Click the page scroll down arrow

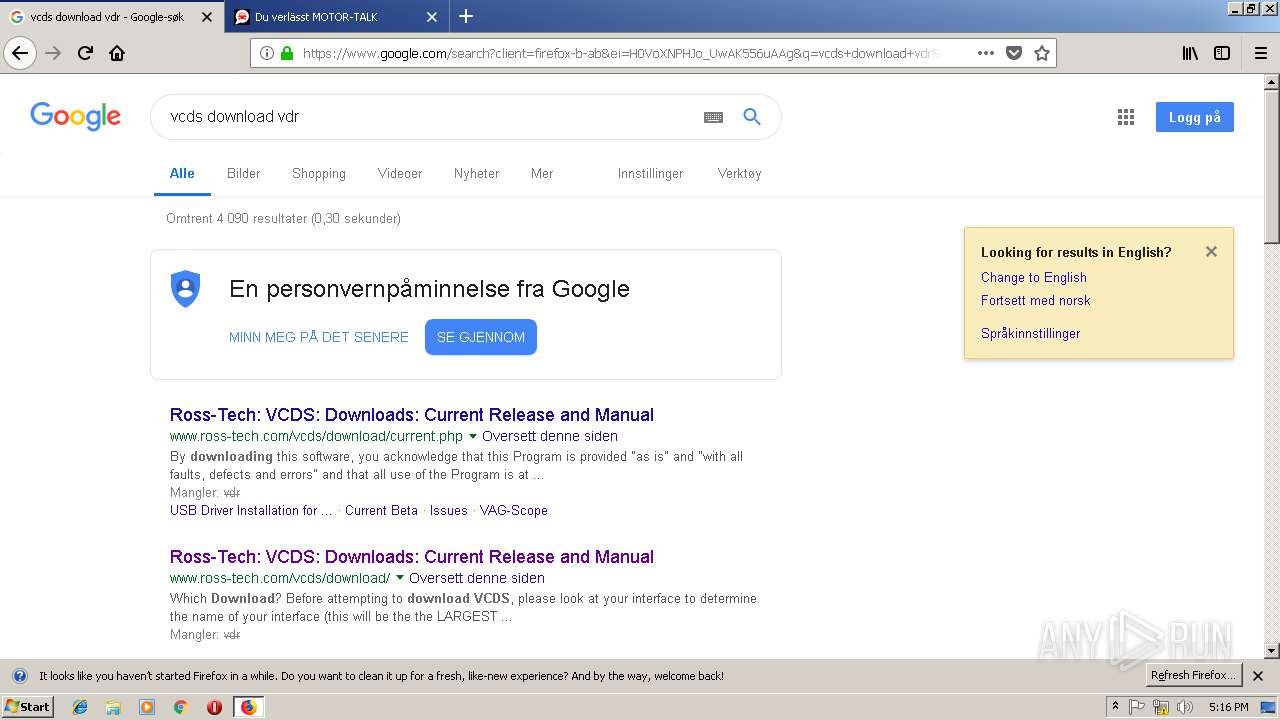pyautogui.click(x=1272, y=651)
